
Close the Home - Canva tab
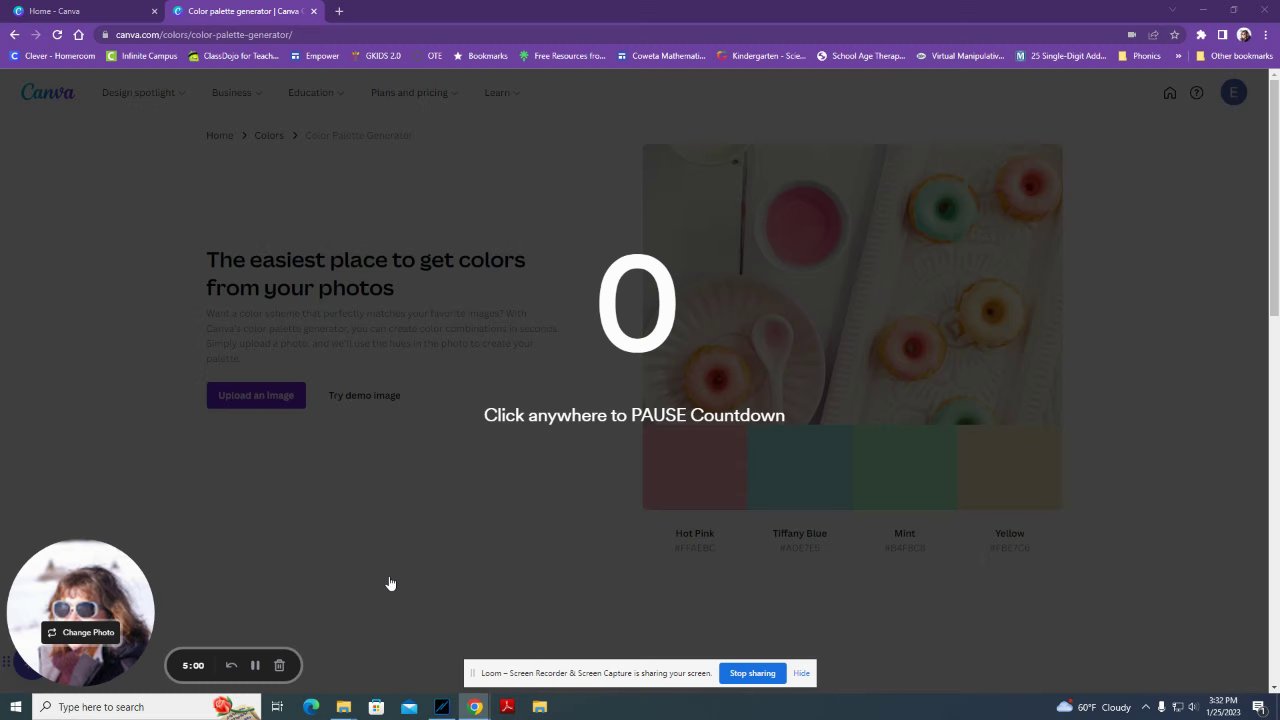click(154, 11)
